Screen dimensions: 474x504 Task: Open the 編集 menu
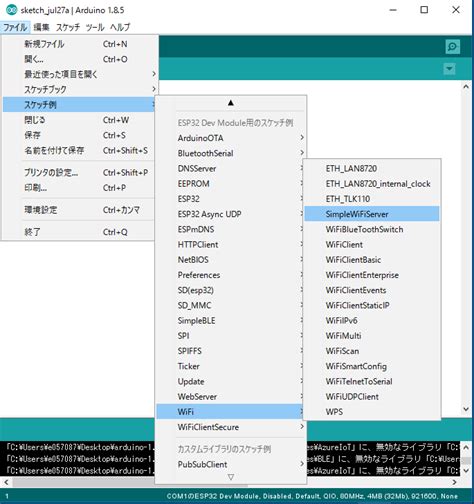[42, 27]
